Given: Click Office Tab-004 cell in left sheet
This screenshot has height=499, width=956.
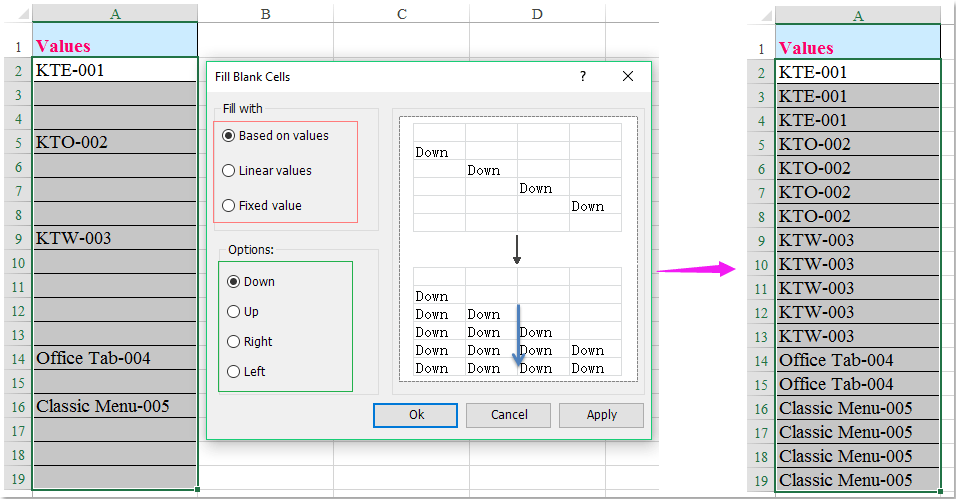Looking at the screenshot, I should pyautogui.click(x=115, y=357).
